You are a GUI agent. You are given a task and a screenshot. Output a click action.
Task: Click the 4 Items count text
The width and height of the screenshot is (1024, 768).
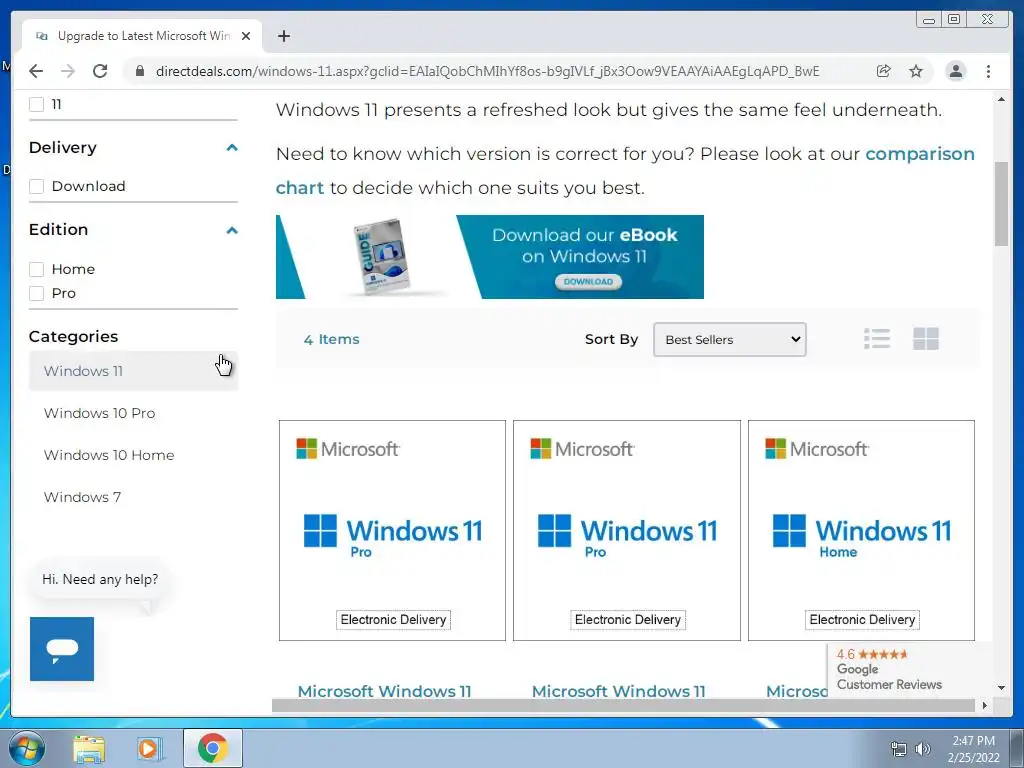tap(332, 340)
